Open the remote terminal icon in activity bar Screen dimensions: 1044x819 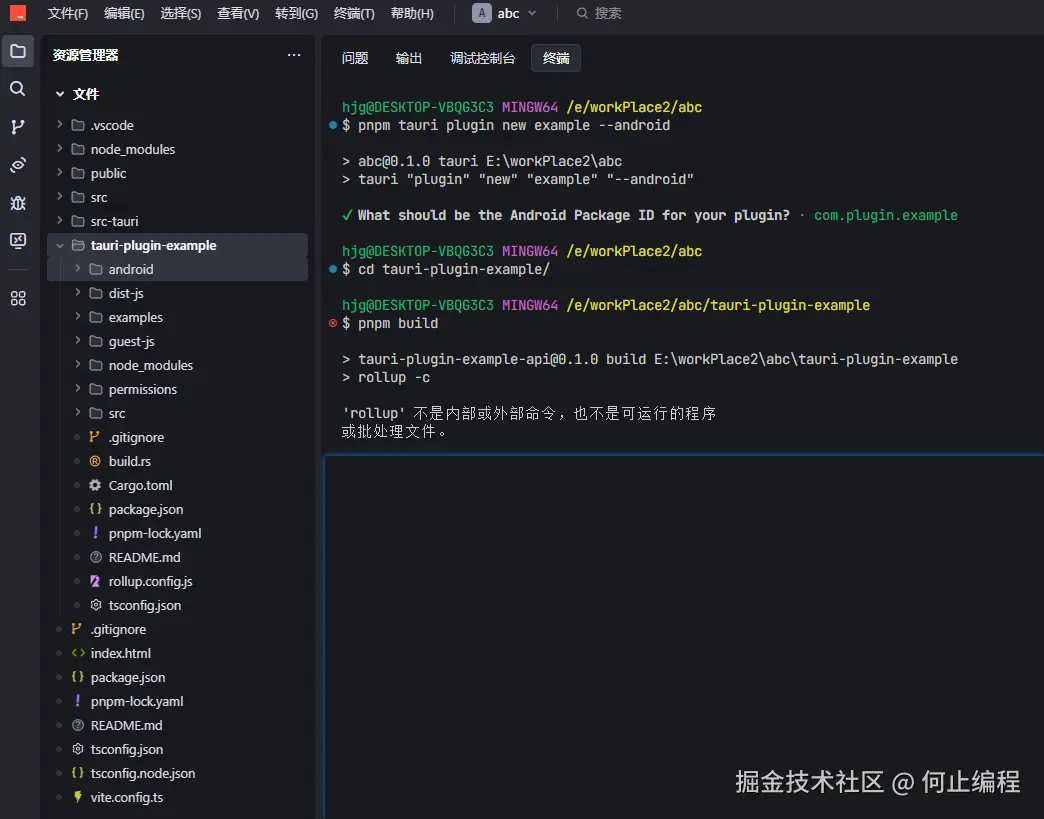point(18,240)
